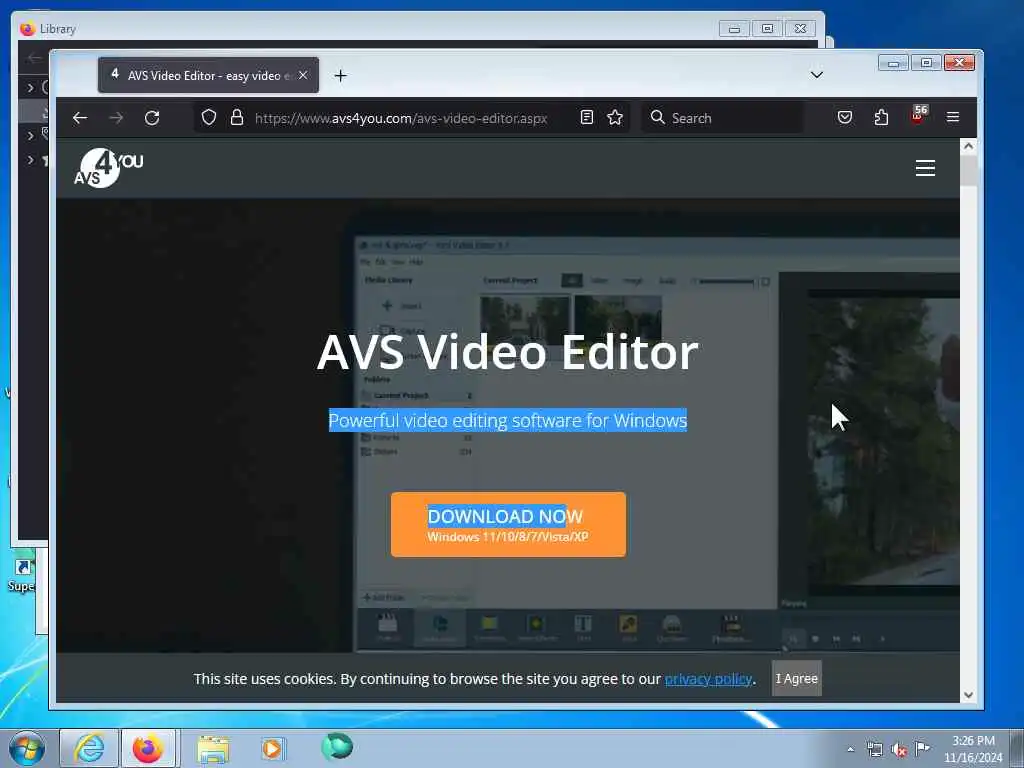The width and height of the screenshot is (1024, 768).
Task: Open a new tab with the plus button
Action: click(x=340, y=76)
